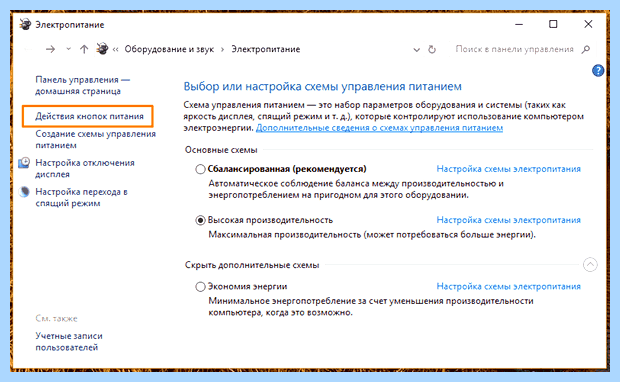Open Создание схемы управления питанием

[x=95, y=140]
